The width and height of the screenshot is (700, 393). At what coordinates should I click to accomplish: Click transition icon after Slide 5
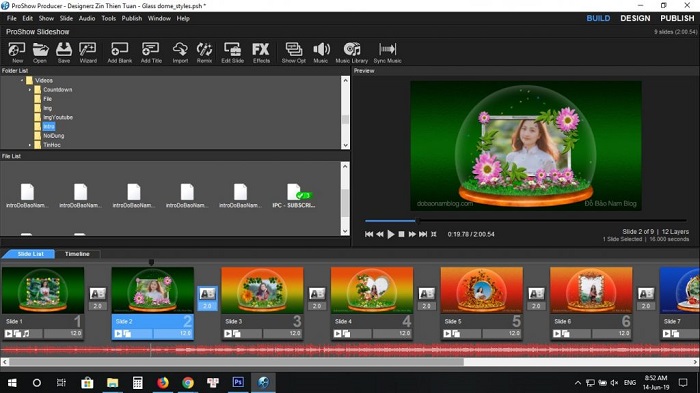536,294
